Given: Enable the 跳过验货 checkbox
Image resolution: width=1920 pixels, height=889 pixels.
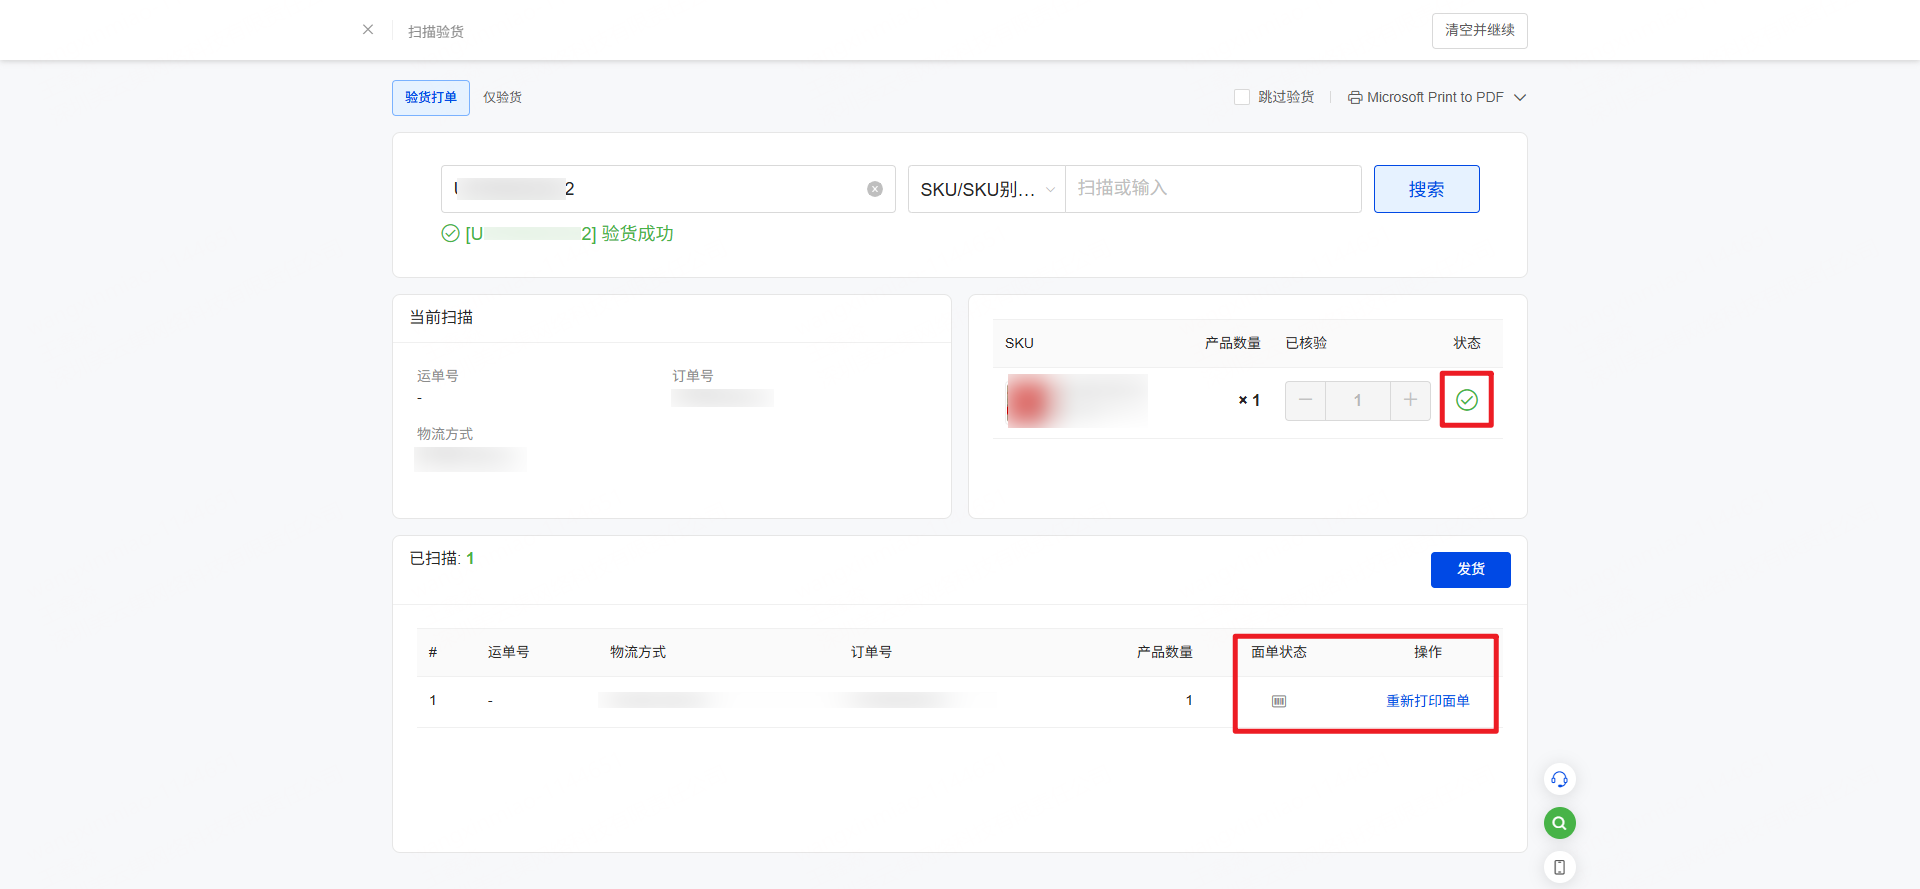Looking at the screenshot, I should 1242,97.
